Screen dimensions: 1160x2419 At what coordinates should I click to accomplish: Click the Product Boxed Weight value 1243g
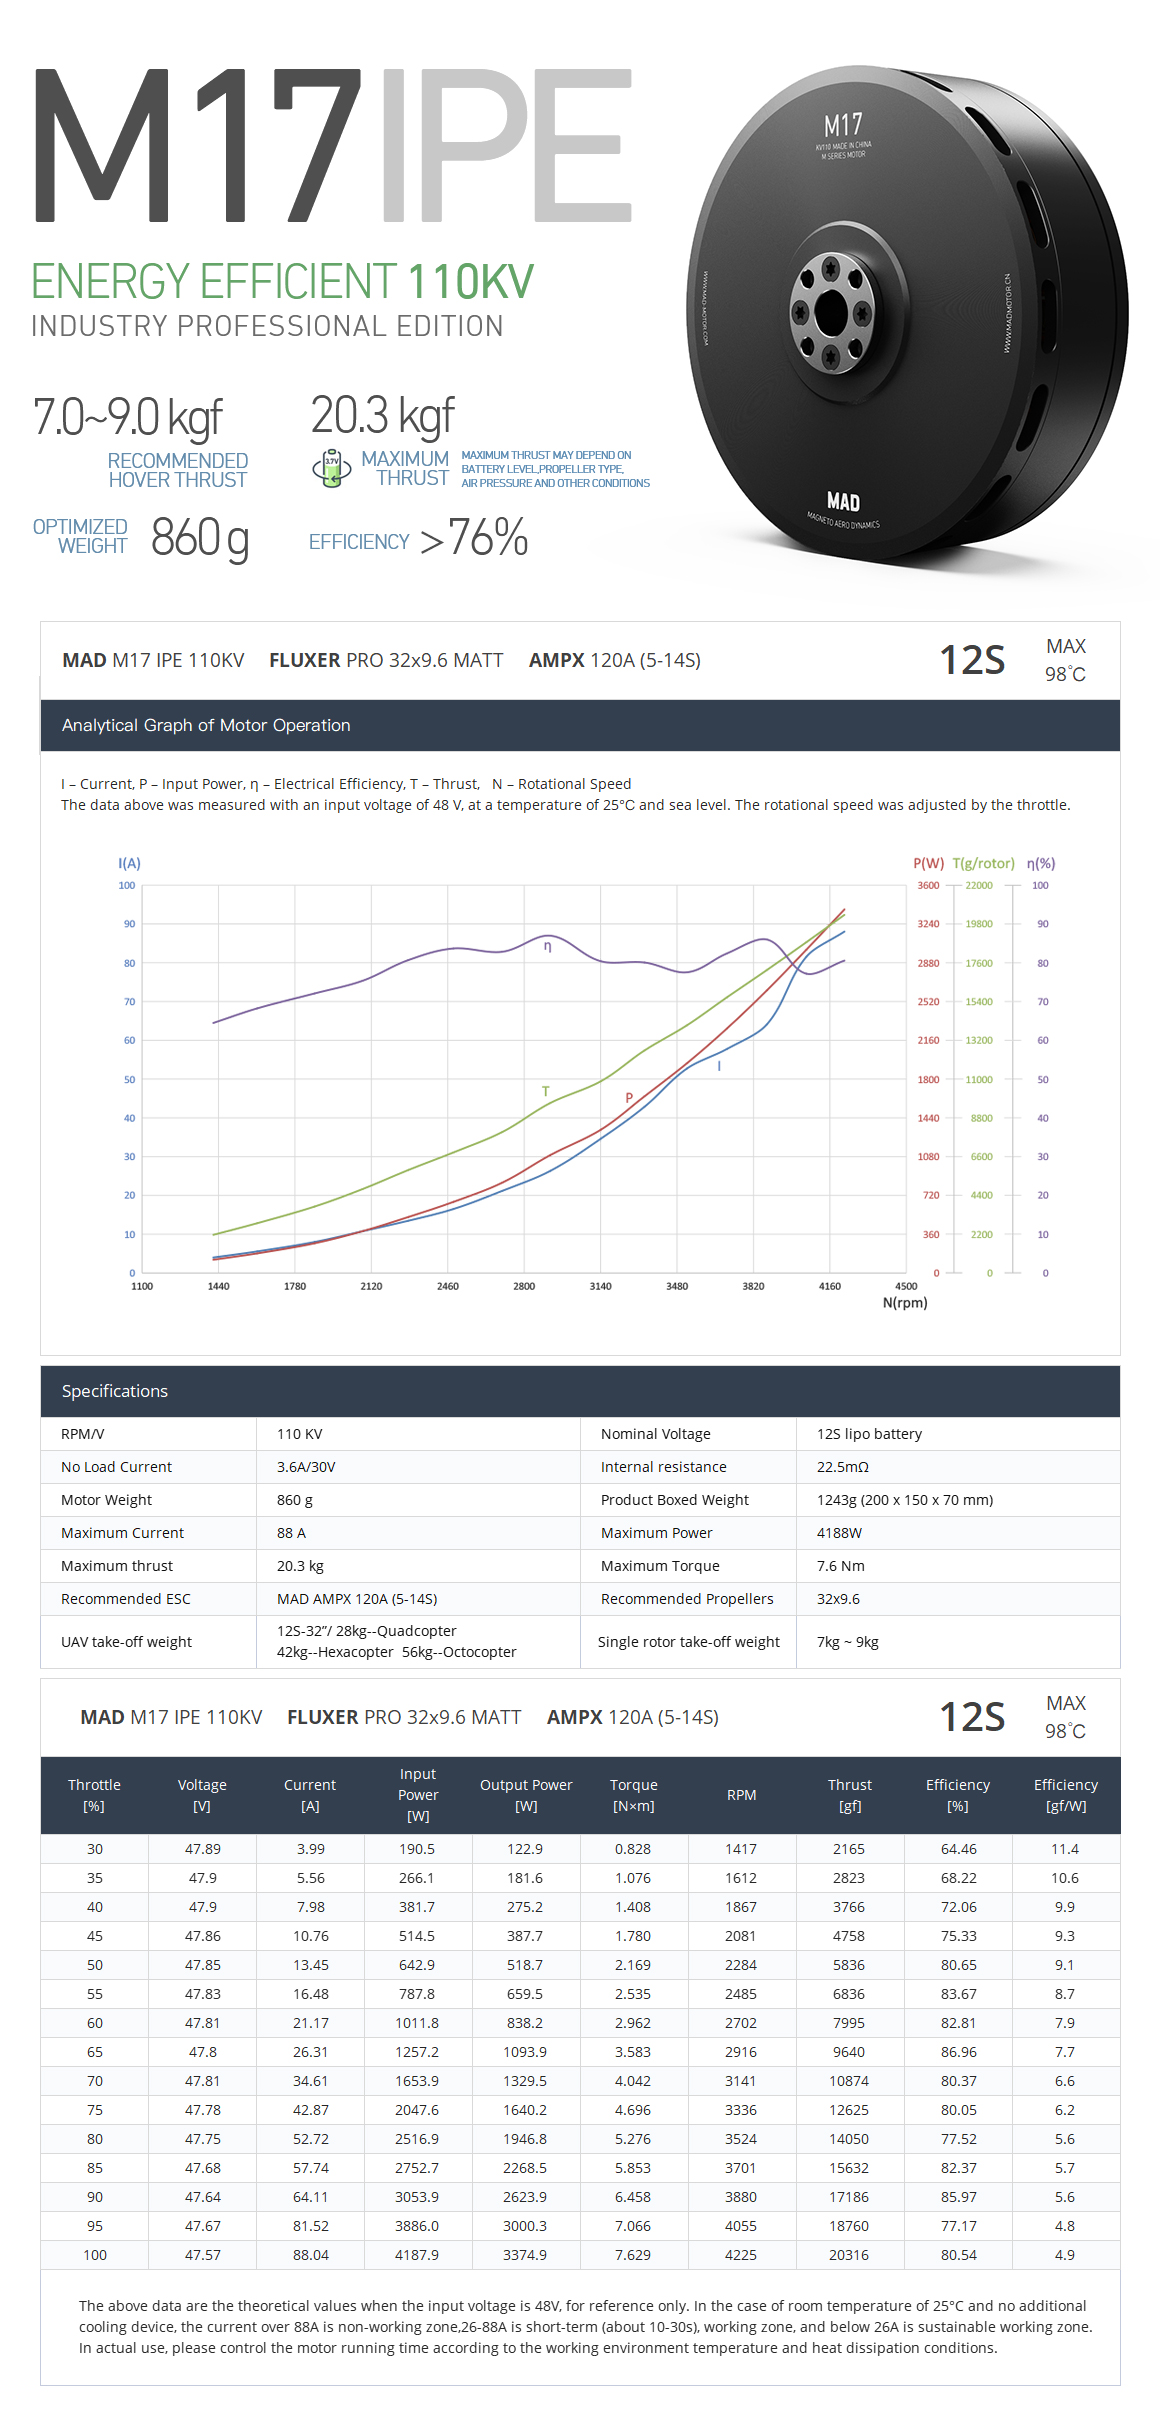[905, 1500]
